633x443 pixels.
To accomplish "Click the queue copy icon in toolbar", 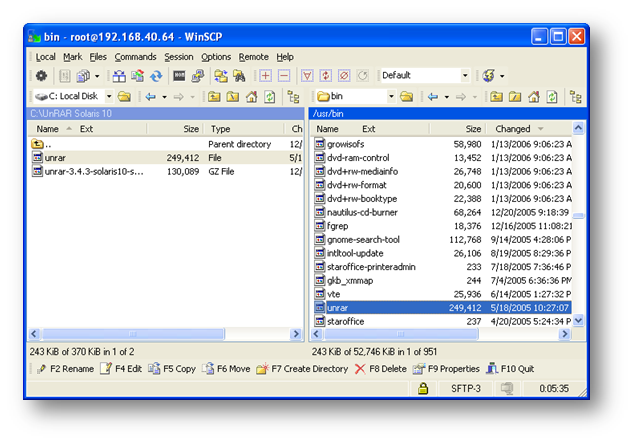I will click(83, 76).
